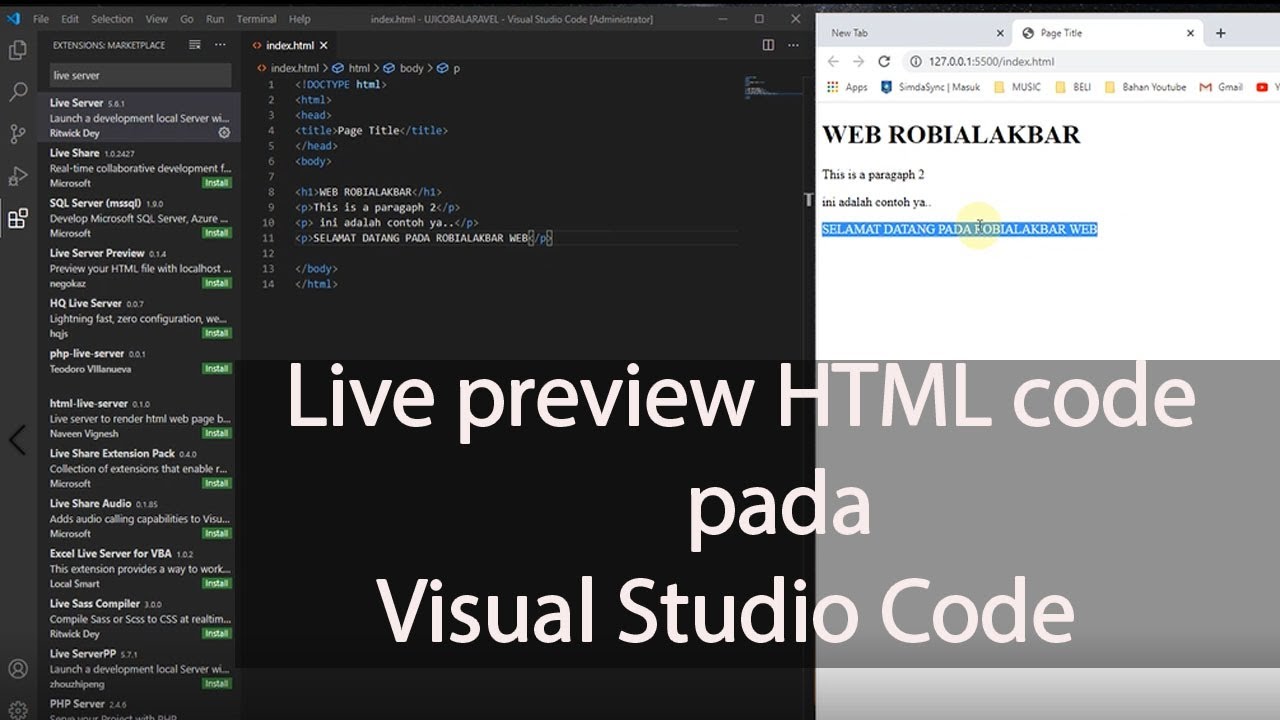
Task: Open the SimdaSync | Masuk bookmark
Action: click(931, 87)
